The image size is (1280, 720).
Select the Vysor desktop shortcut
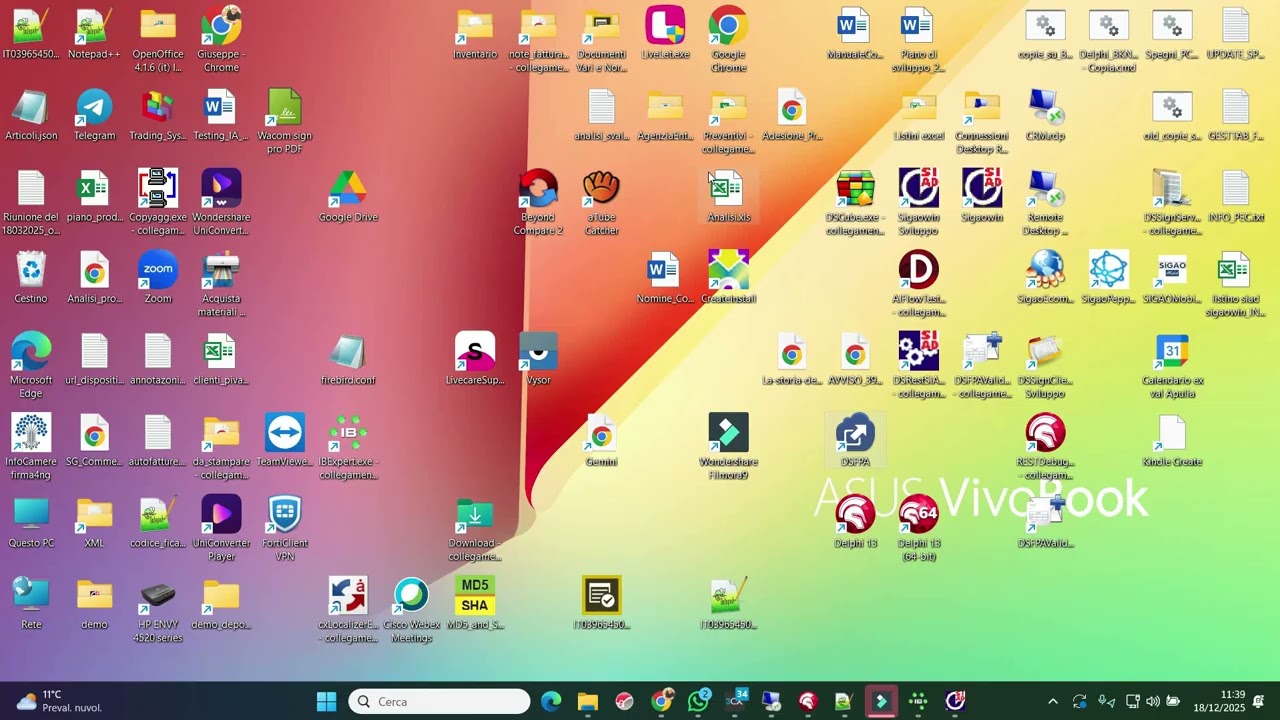(x=538, y=359)
